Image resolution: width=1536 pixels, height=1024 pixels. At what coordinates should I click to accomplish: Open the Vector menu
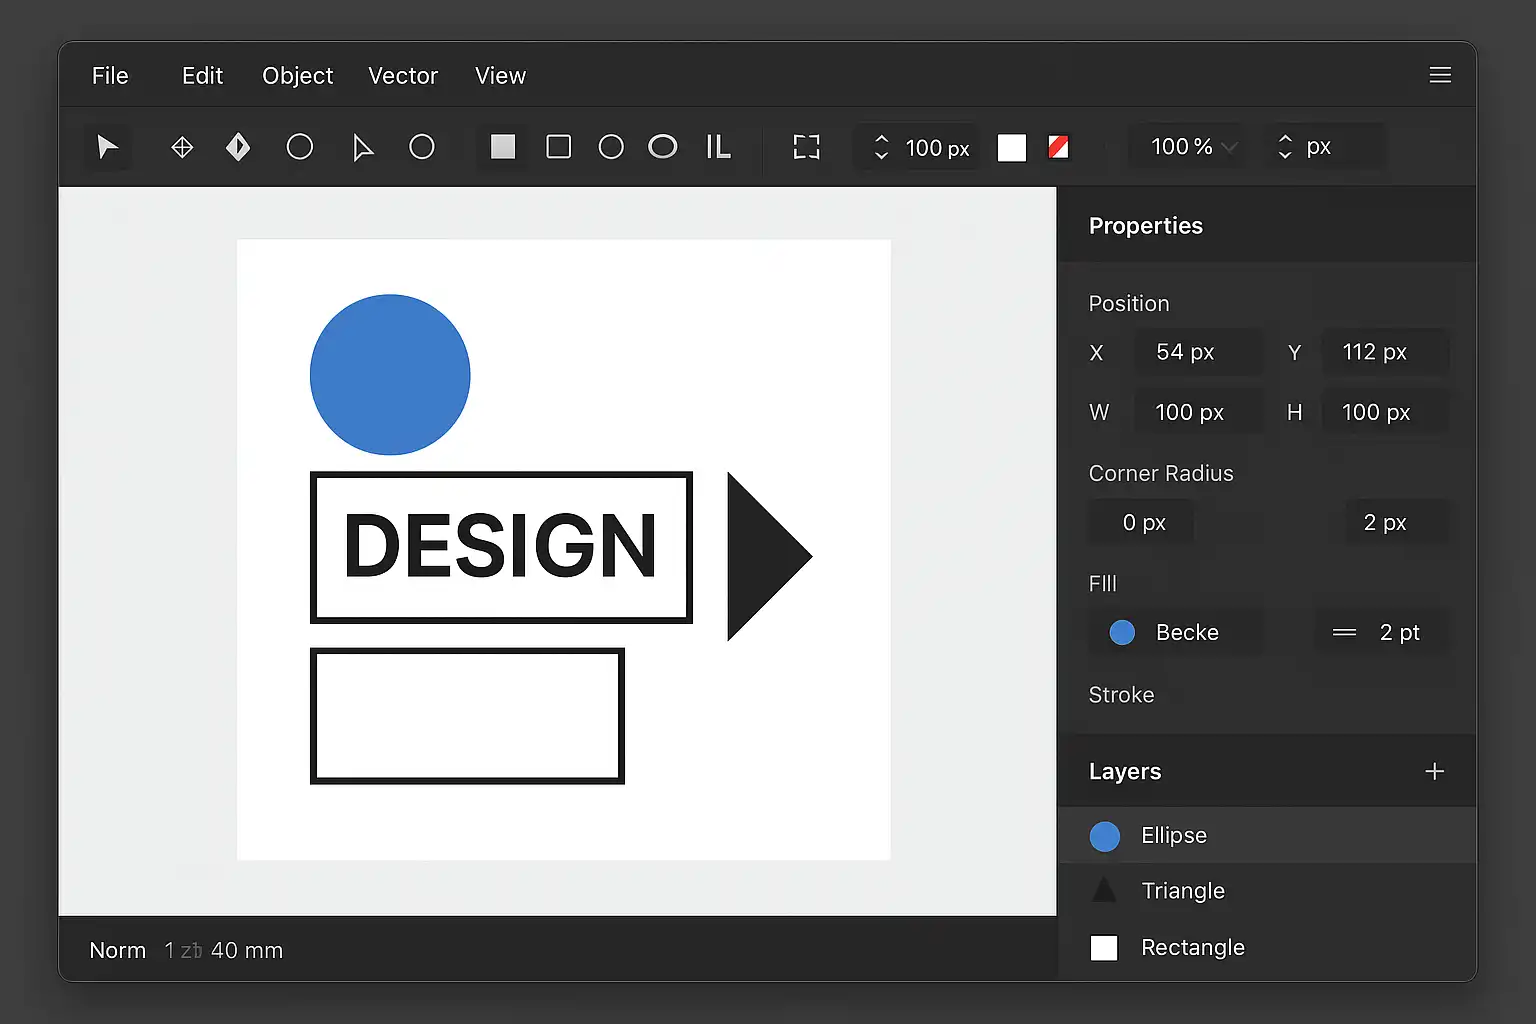(x=403, y=76)
